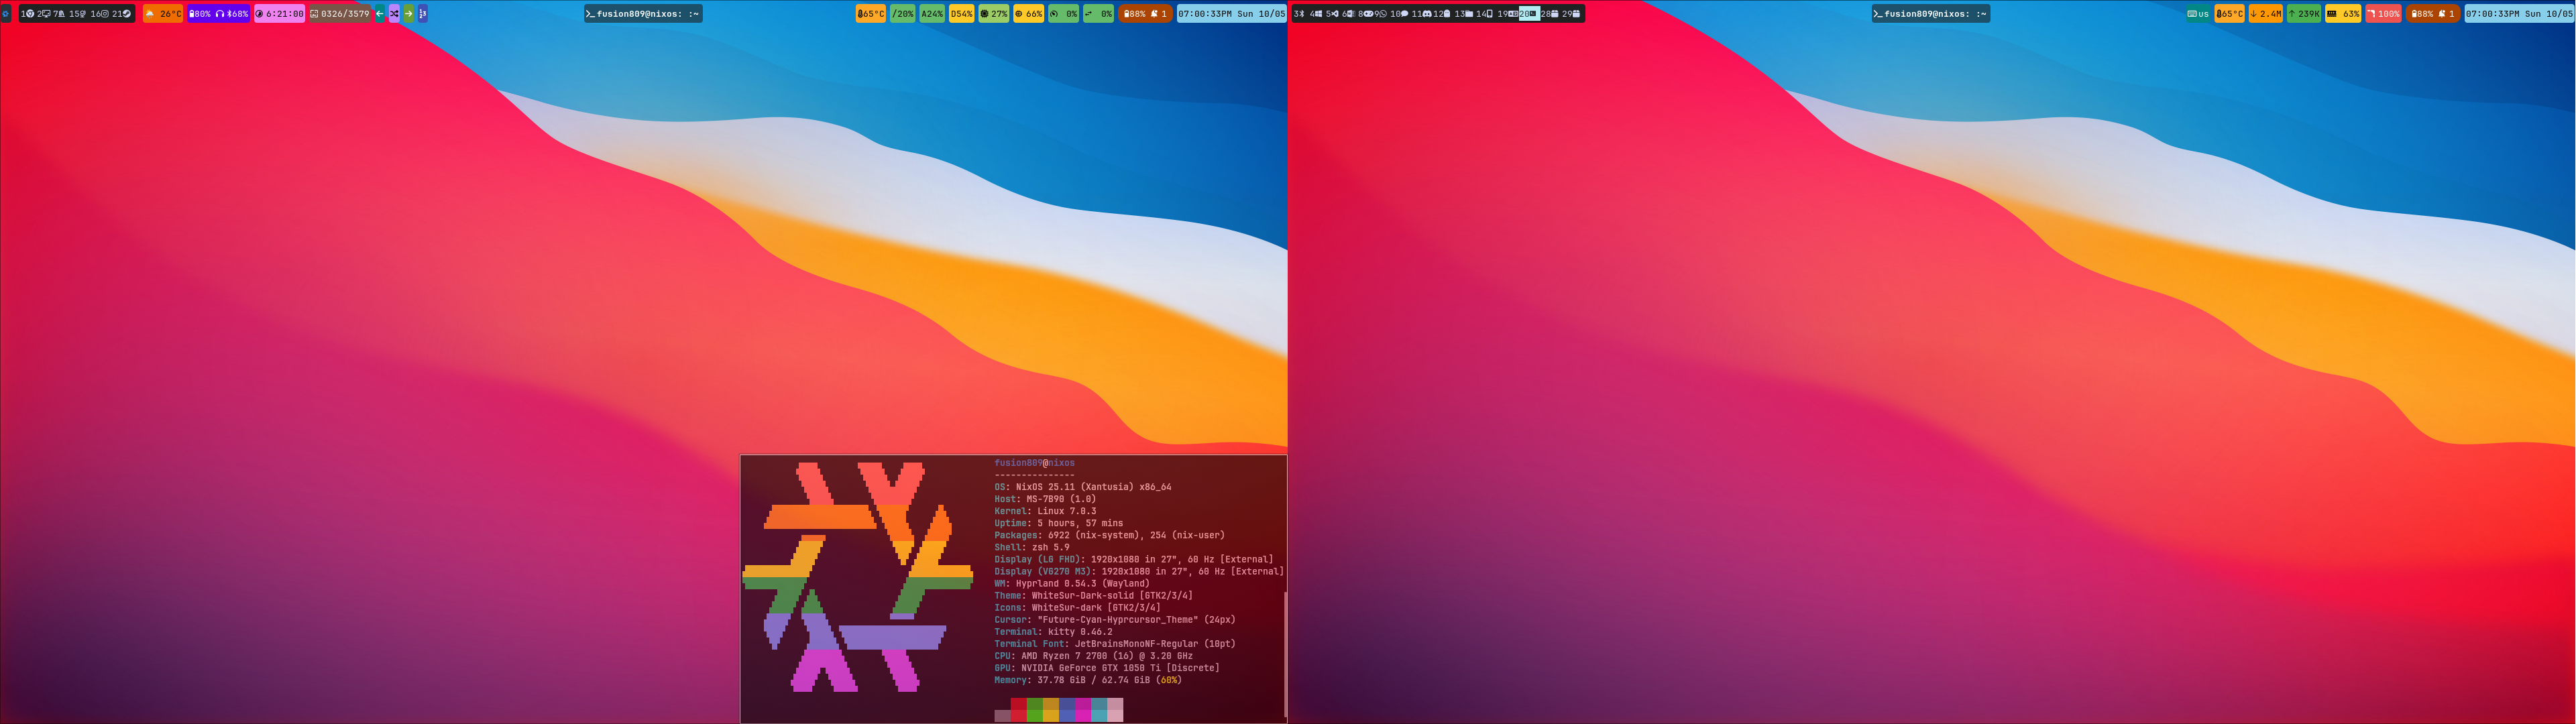
Task: Switch to workspace 5 with VS Code icon
Action: click(x=1333, y=14)
